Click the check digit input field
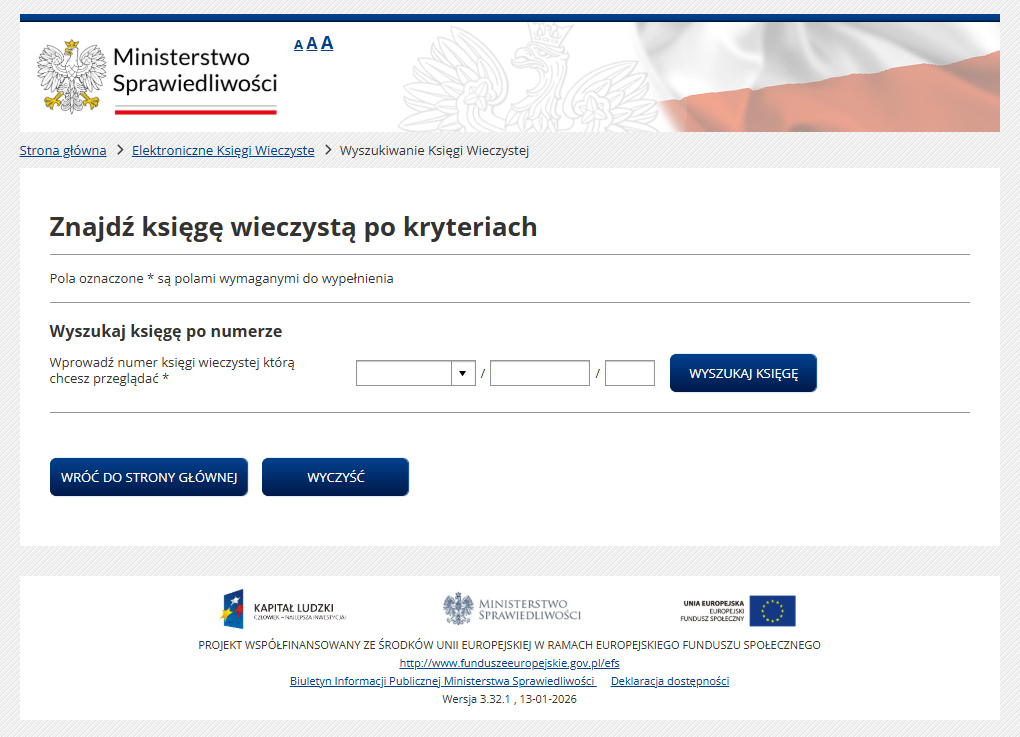Viewport: 1020px width, 737px height. tap(630, 373)
